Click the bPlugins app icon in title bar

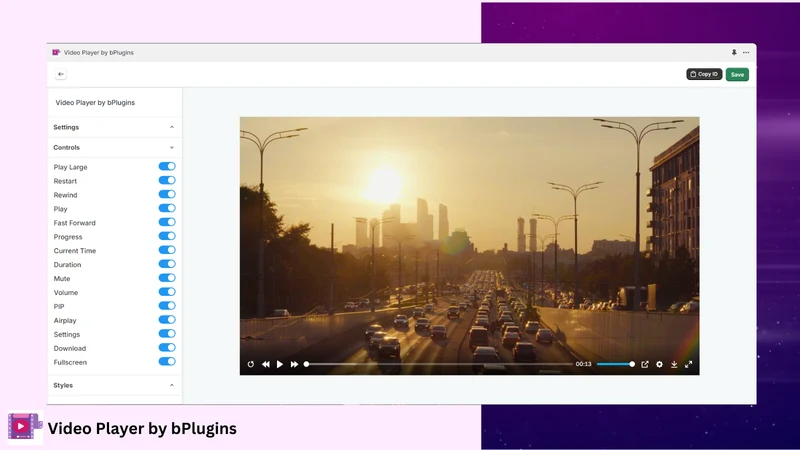[x=56, y=53]
